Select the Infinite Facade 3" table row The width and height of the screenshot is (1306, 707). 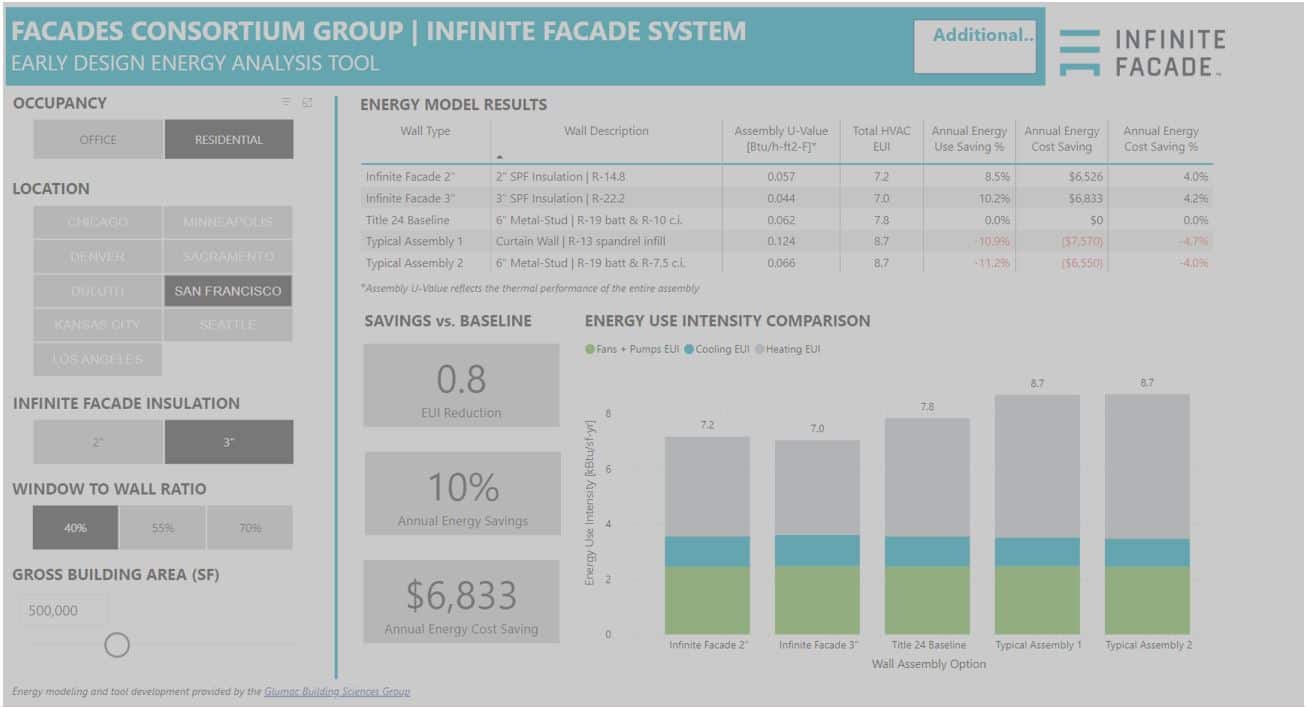click(787, 198)
